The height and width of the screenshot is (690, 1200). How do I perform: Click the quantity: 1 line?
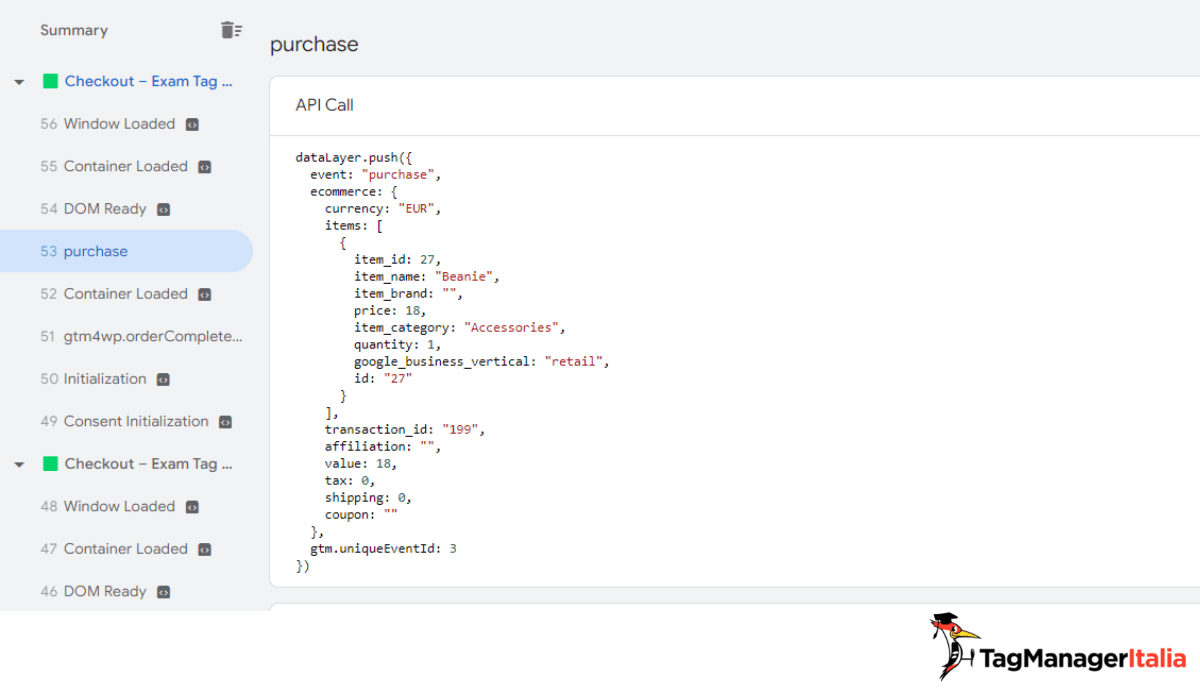[398, 344]
